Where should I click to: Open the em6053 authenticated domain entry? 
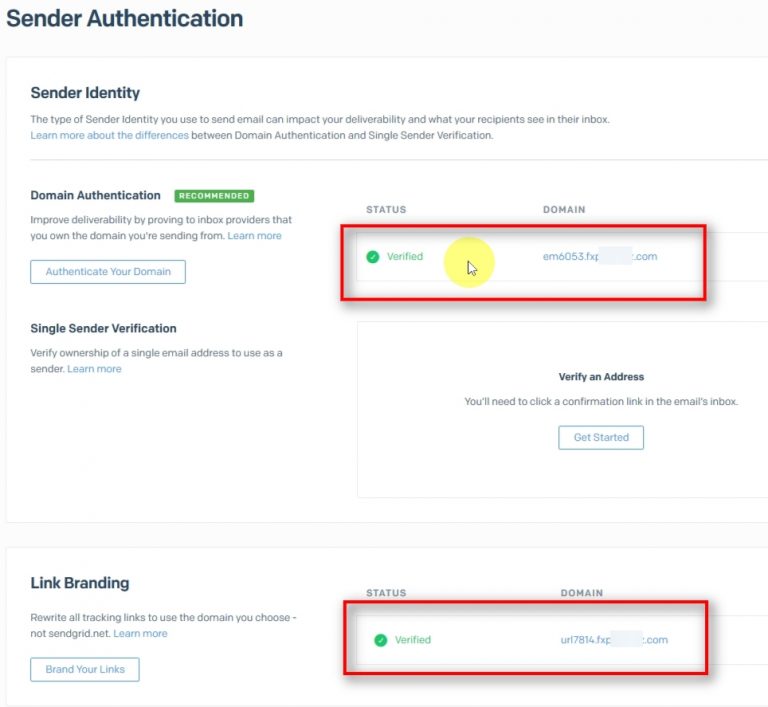tap(599, 257)
